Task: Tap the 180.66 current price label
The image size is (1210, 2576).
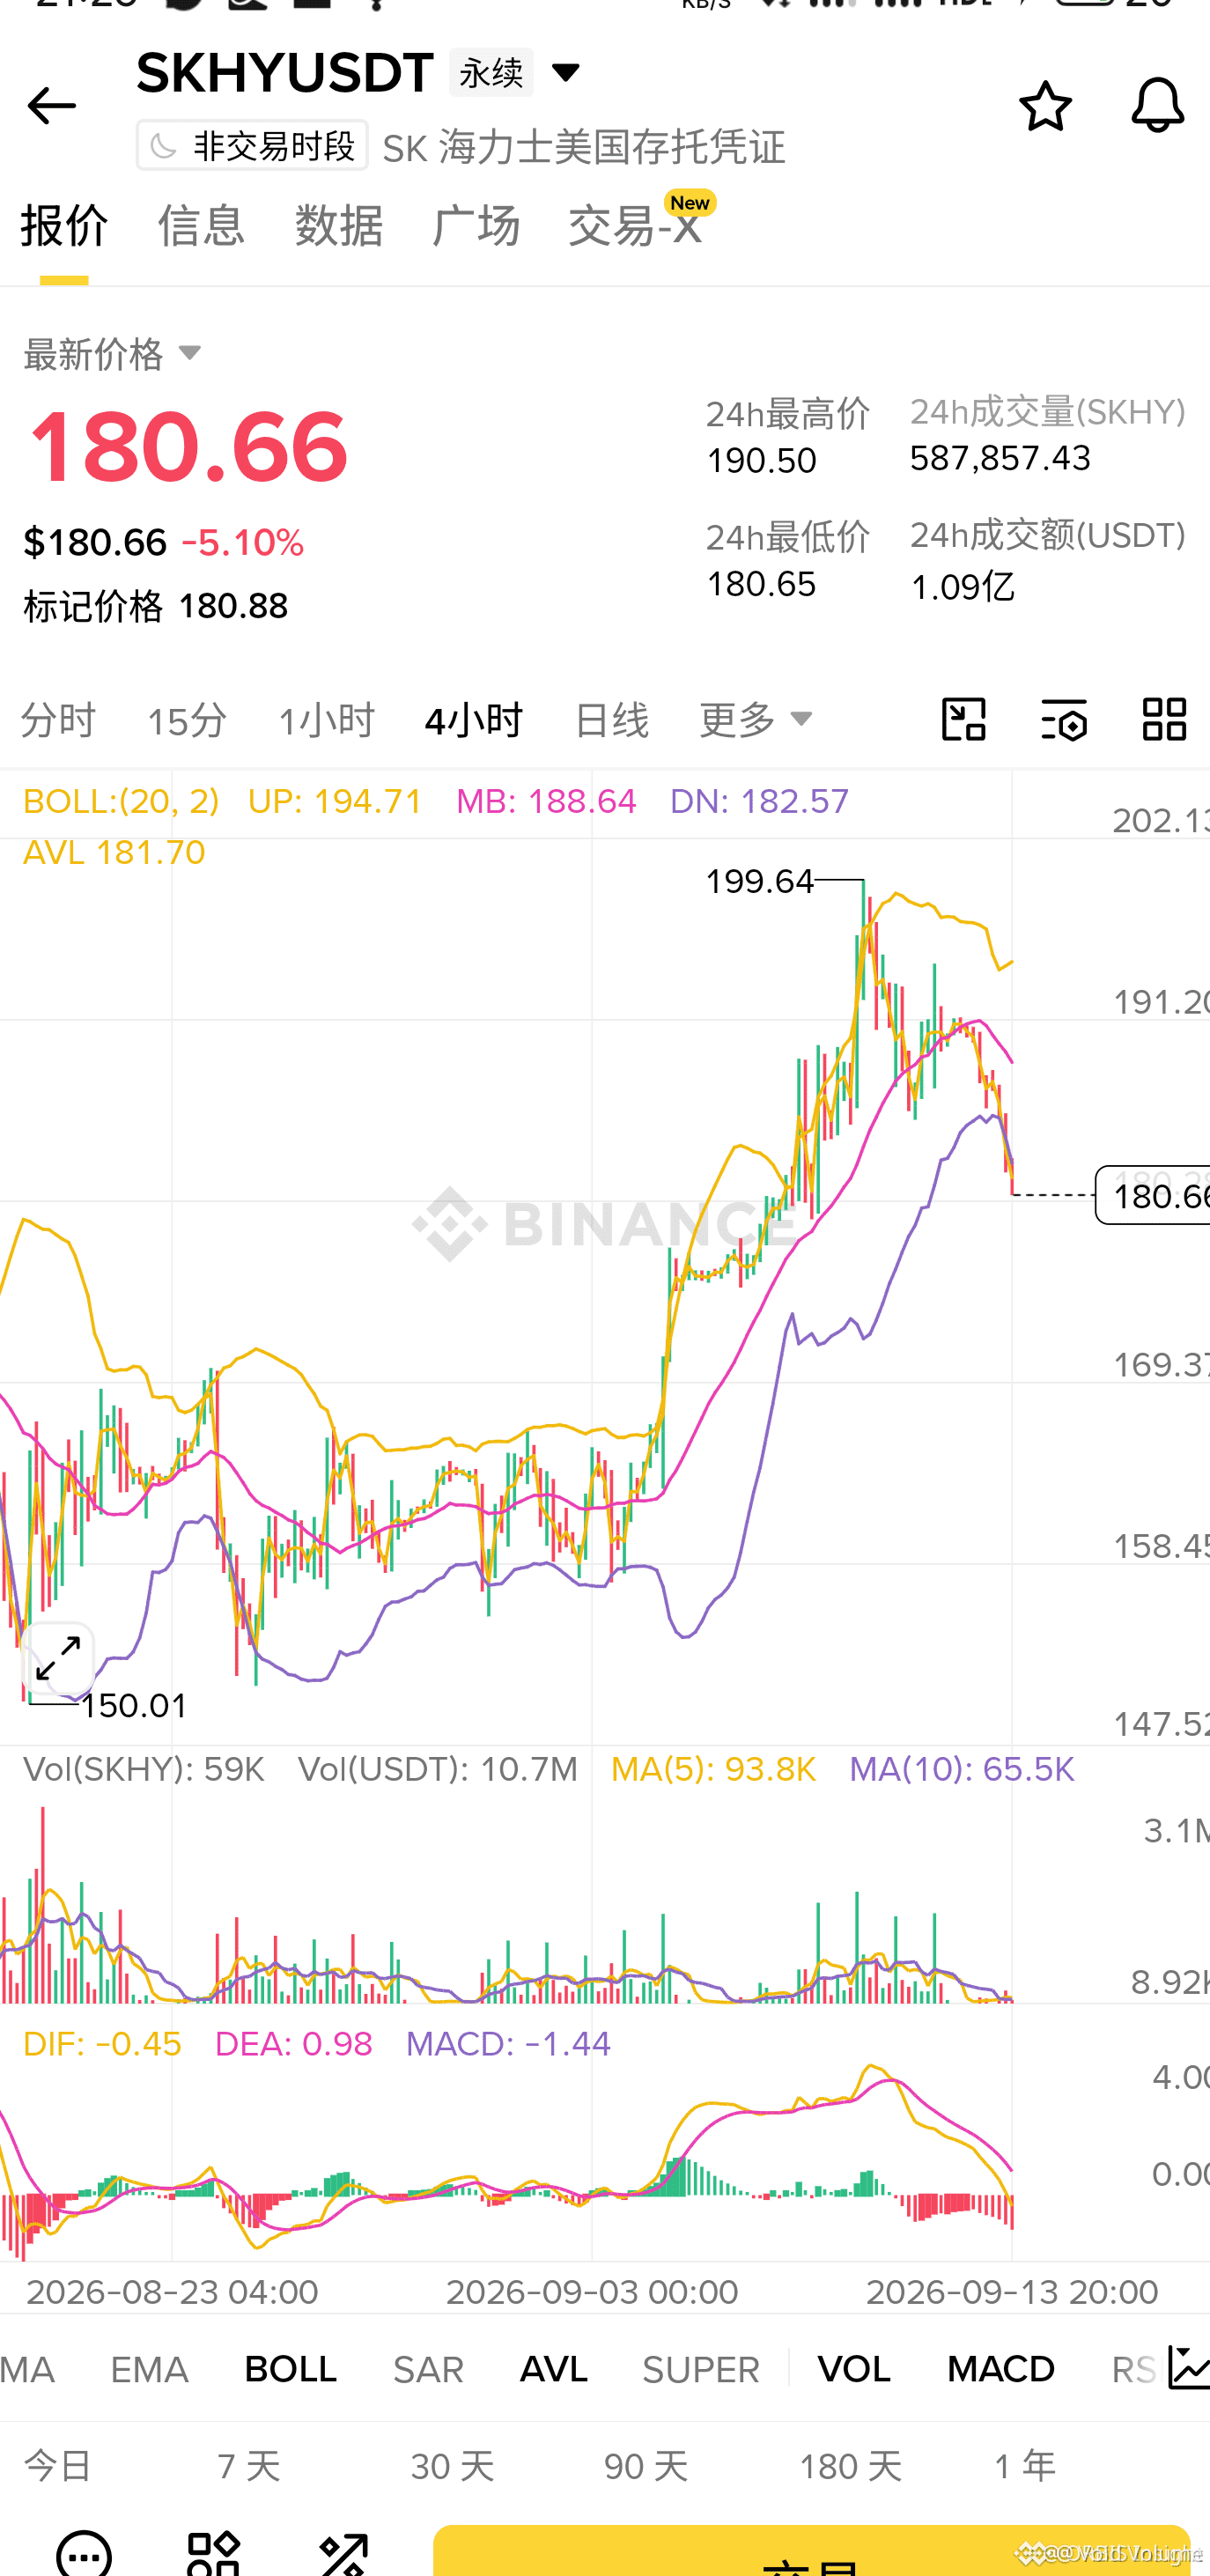Action: 1156,1195
